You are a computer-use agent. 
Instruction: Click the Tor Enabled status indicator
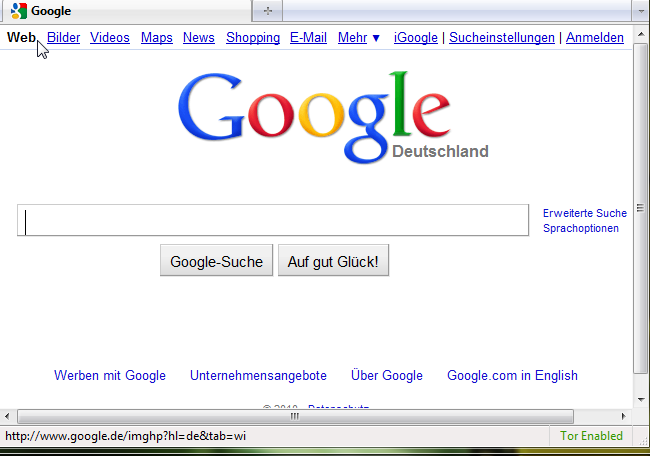tap(592, 436)
